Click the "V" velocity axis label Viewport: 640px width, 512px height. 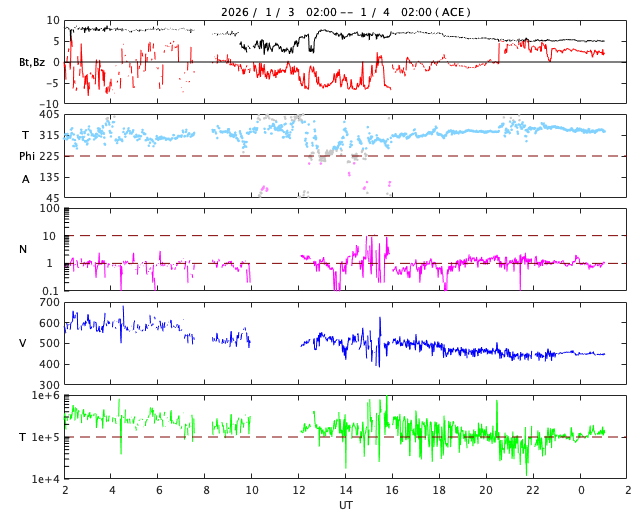click(x=23, y=343)
